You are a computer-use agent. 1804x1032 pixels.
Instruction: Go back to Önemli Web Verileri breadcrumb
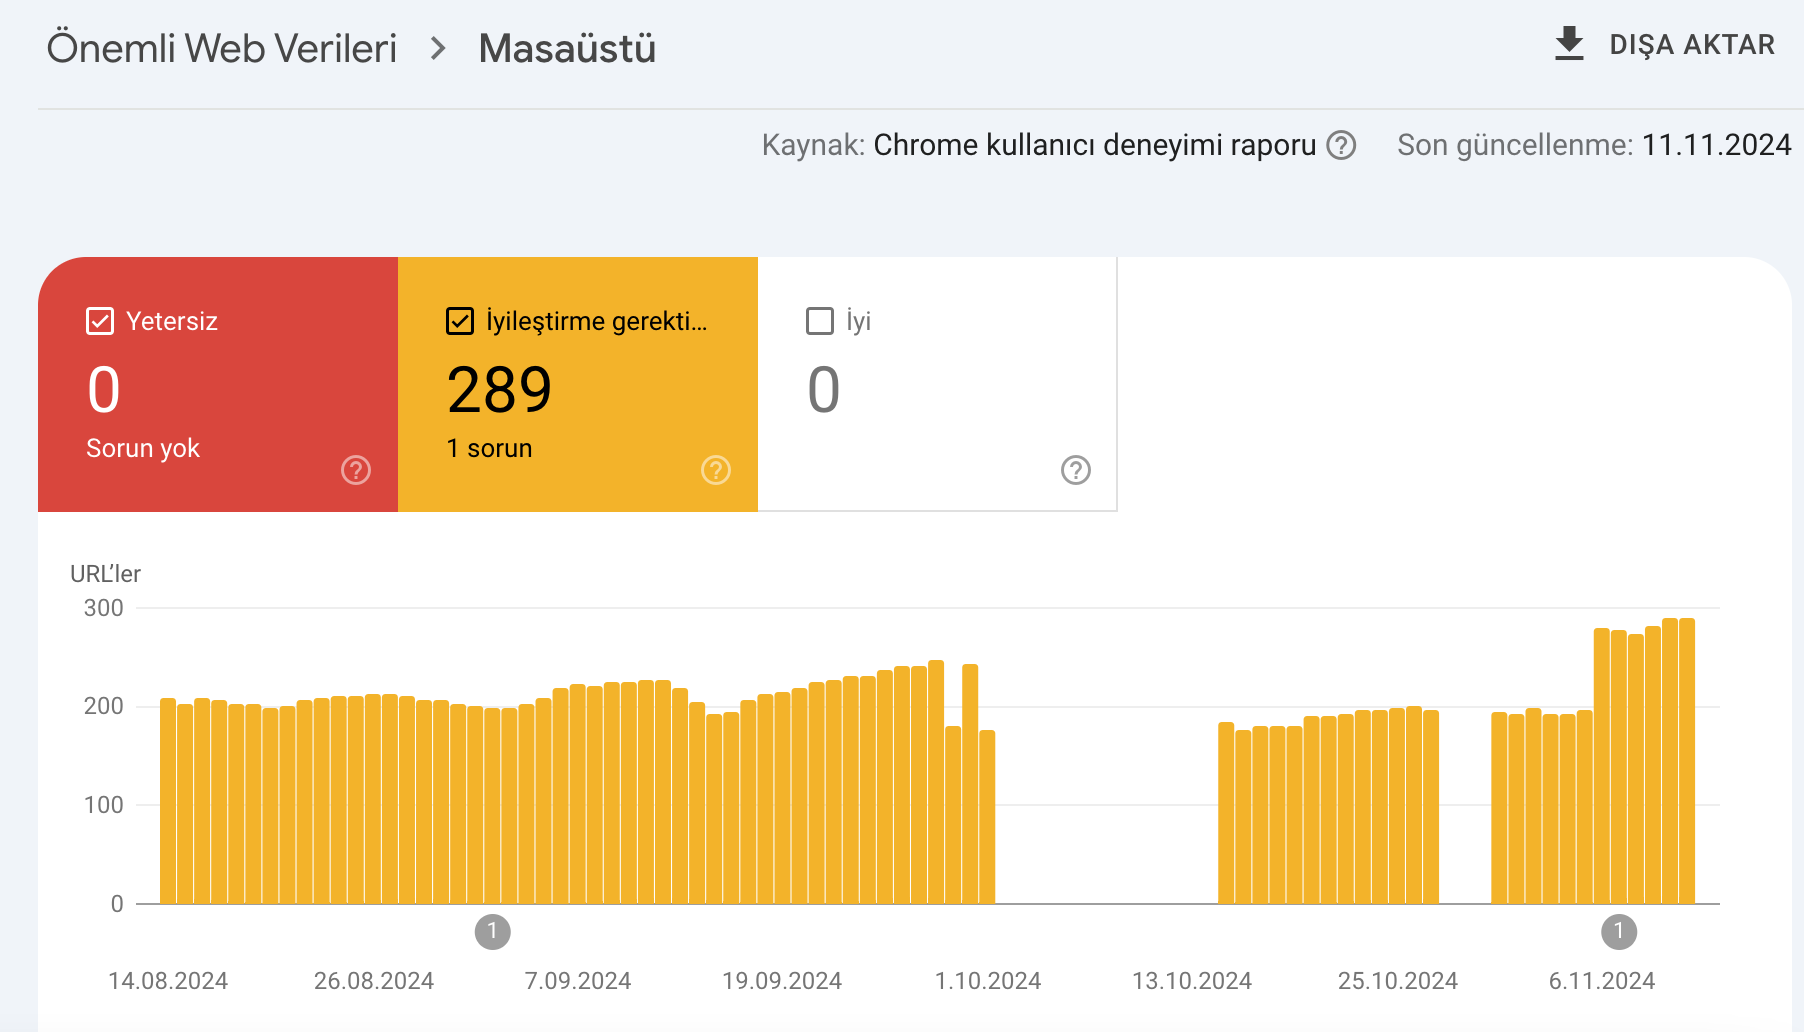(x=222, y=48)
